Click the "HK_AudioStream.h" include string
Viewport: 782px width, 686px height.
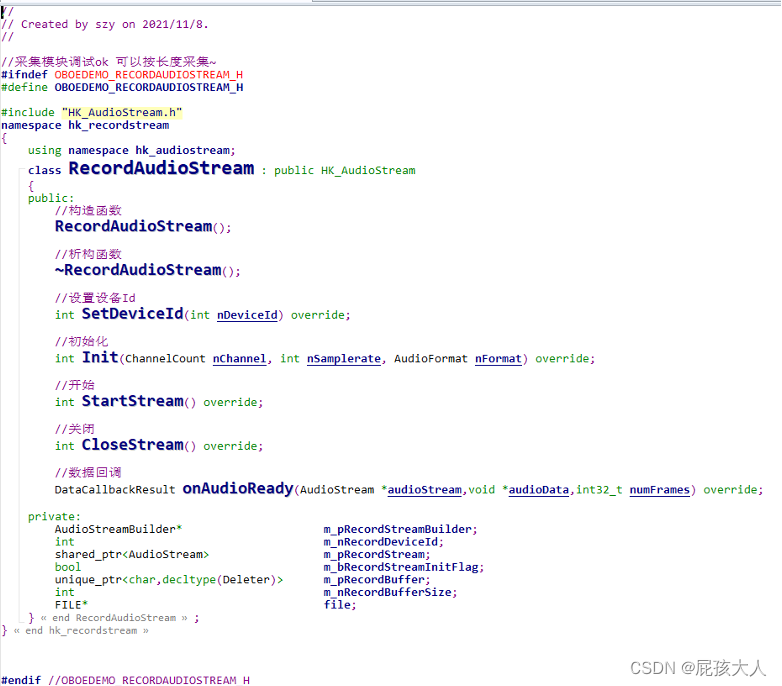click(122, 113)
